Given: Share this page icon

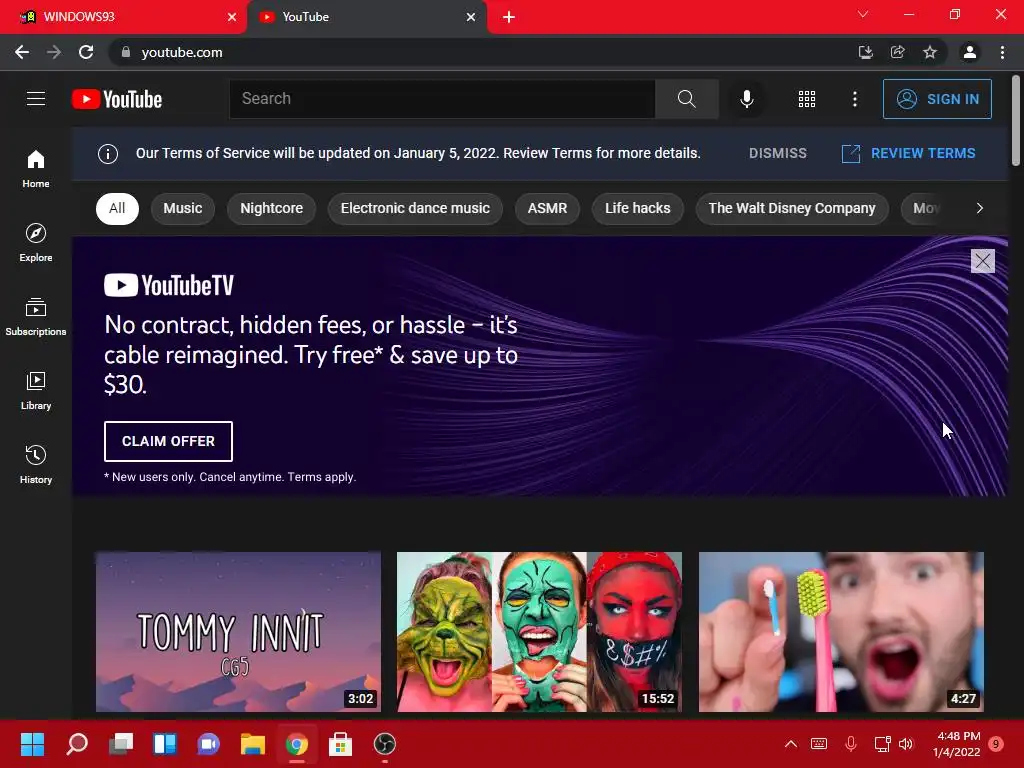Looking at the screenshot, I should tap(897, 52).
